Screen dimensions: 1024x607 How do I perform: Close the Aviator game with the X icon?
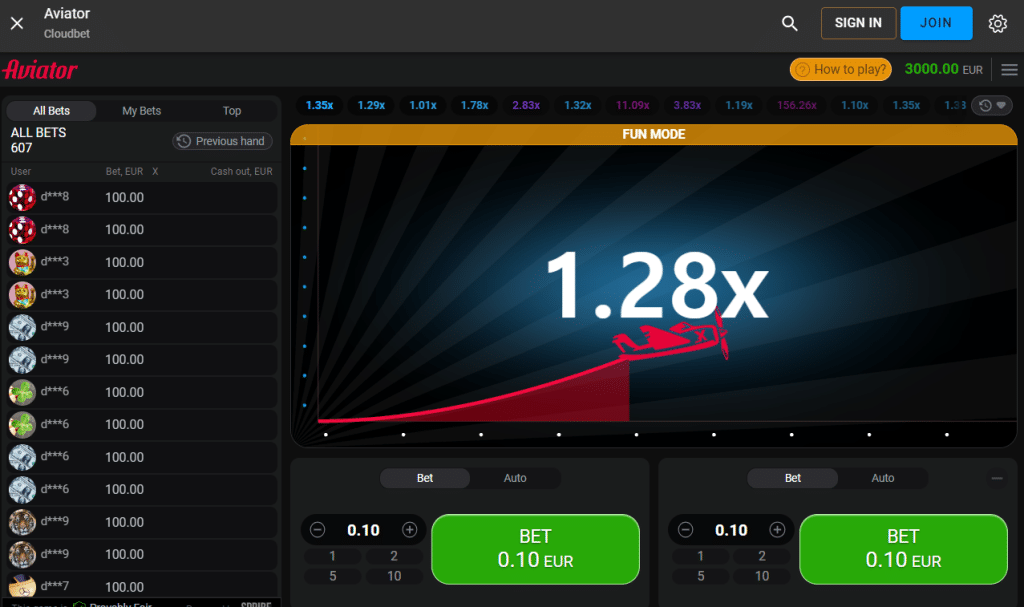[x=17, y=24]
